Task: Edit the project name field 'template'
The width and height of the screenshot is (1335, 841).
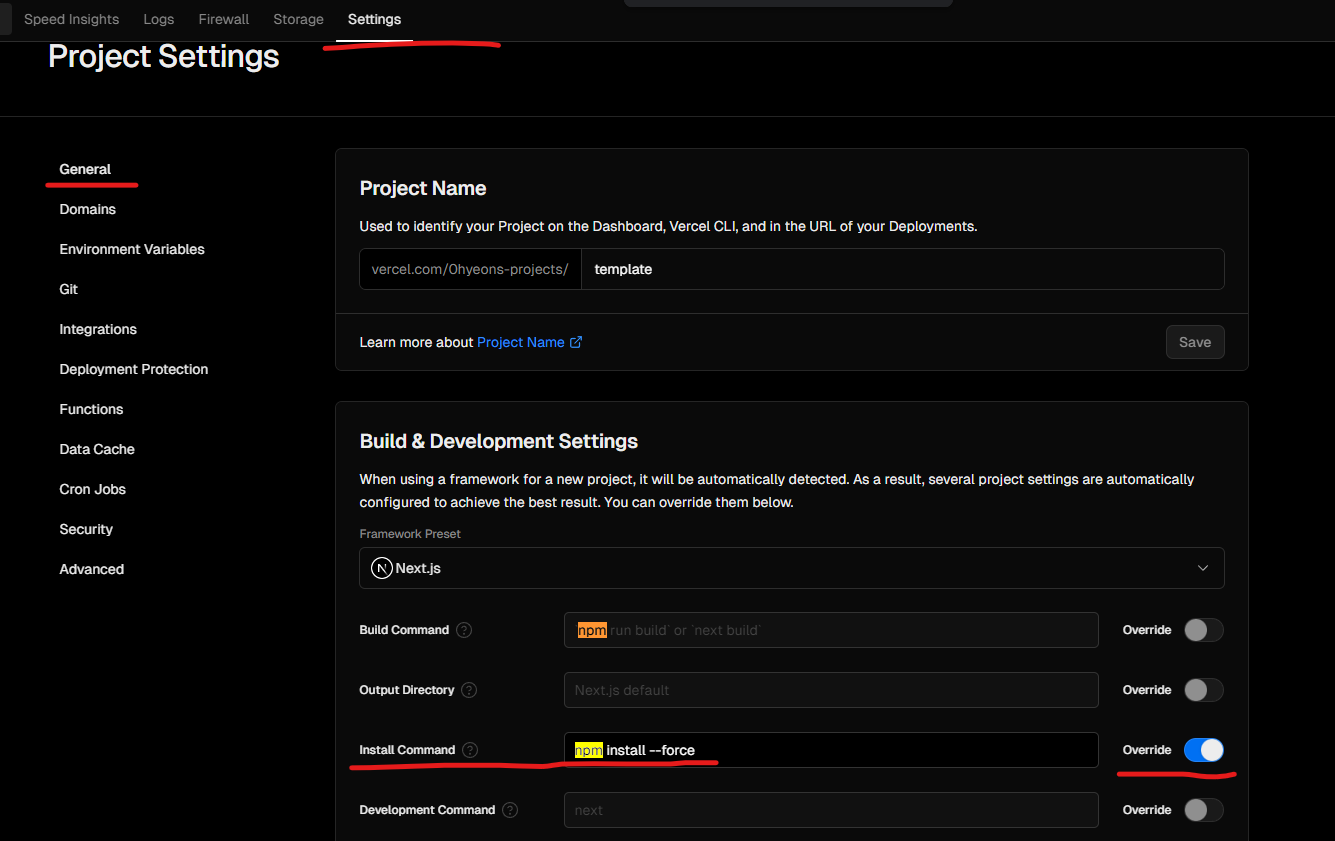Action: tap(903, 269)
